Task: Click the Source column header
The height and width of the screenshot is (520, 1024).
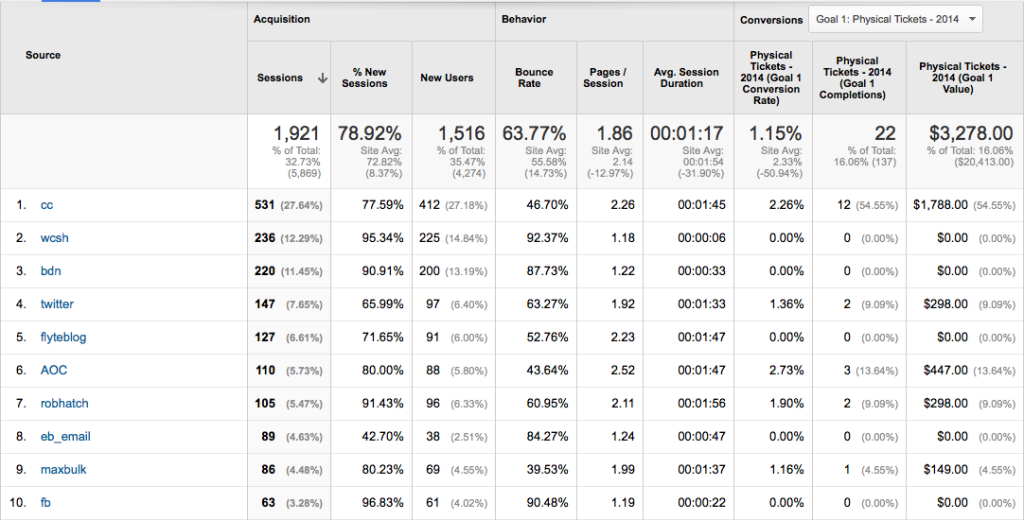Action: (43, 55)
